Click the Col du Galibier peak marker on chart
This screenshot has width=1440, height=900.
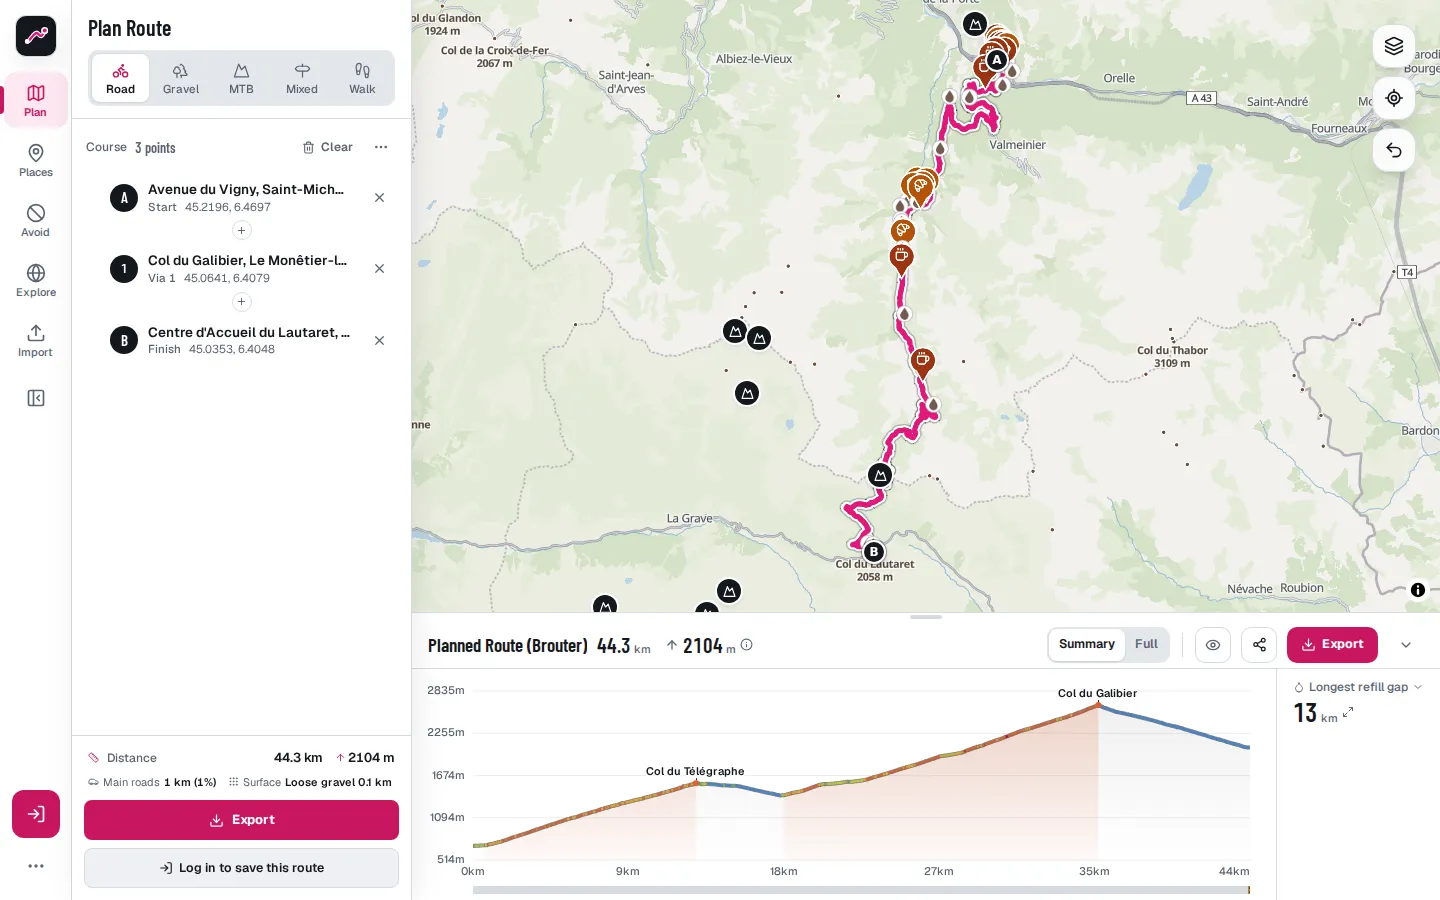click(x=1098, y=705)
